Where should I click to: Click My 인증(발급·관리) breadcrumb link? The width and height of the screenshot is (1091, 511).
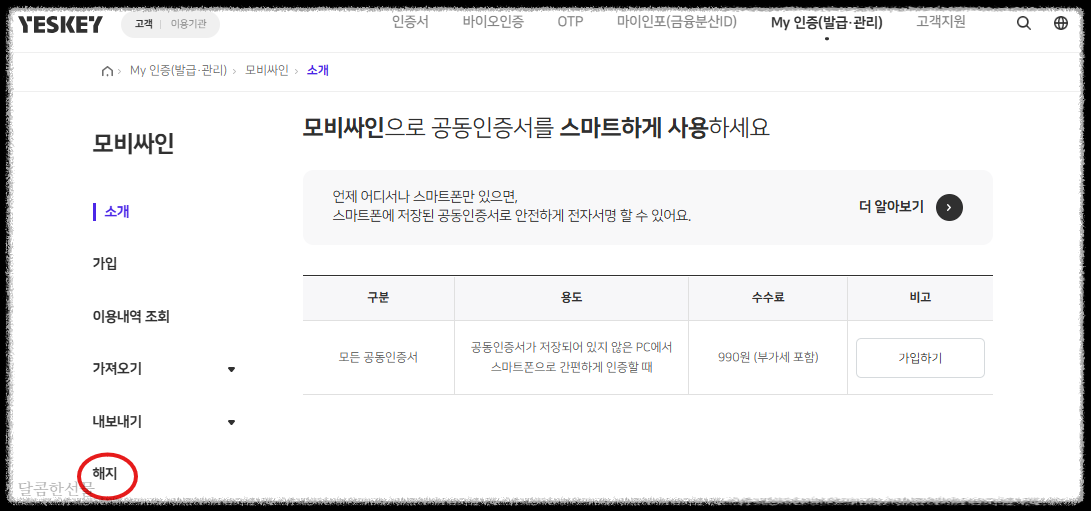(x=178, y=71)
